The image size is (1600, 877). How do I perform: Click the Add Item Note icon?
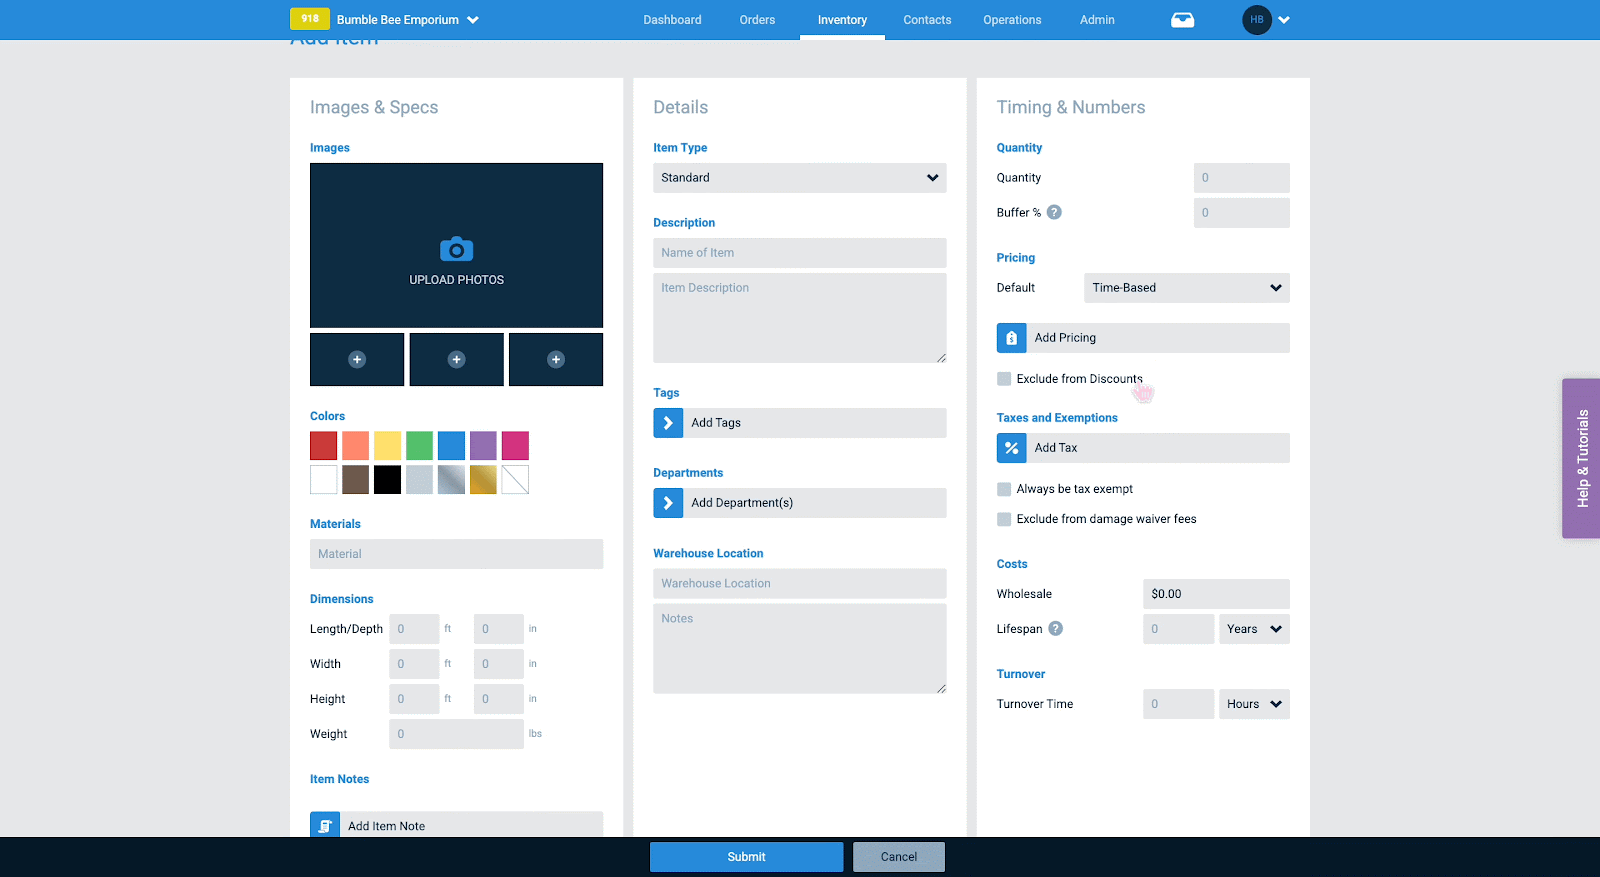[x=325, y=825]
